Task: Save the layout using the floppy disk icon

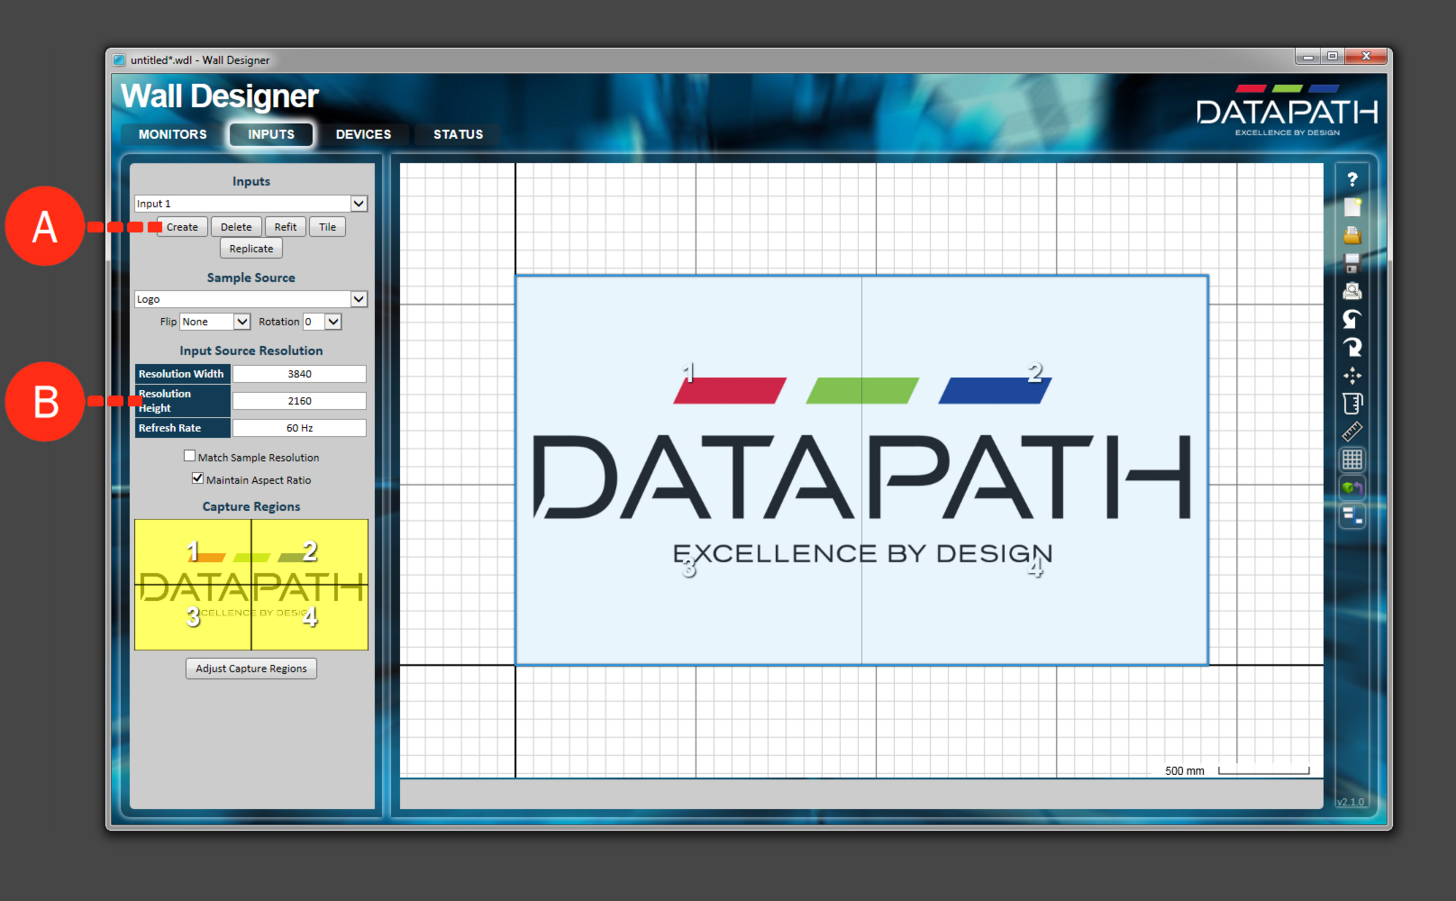Action: pos(1352,263)
